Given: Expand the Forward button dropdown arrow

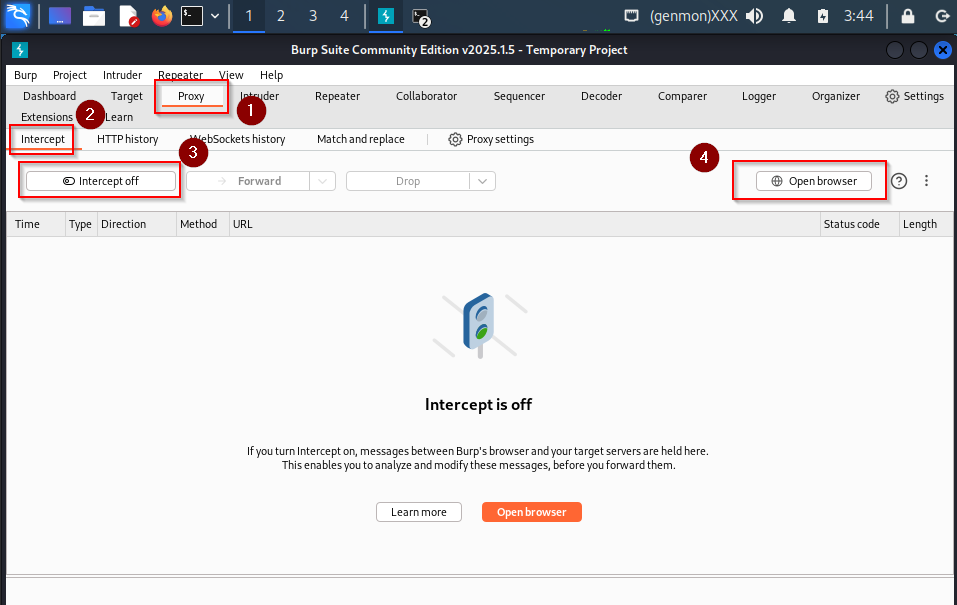Looking at the screenshot, I should point(323,181).
